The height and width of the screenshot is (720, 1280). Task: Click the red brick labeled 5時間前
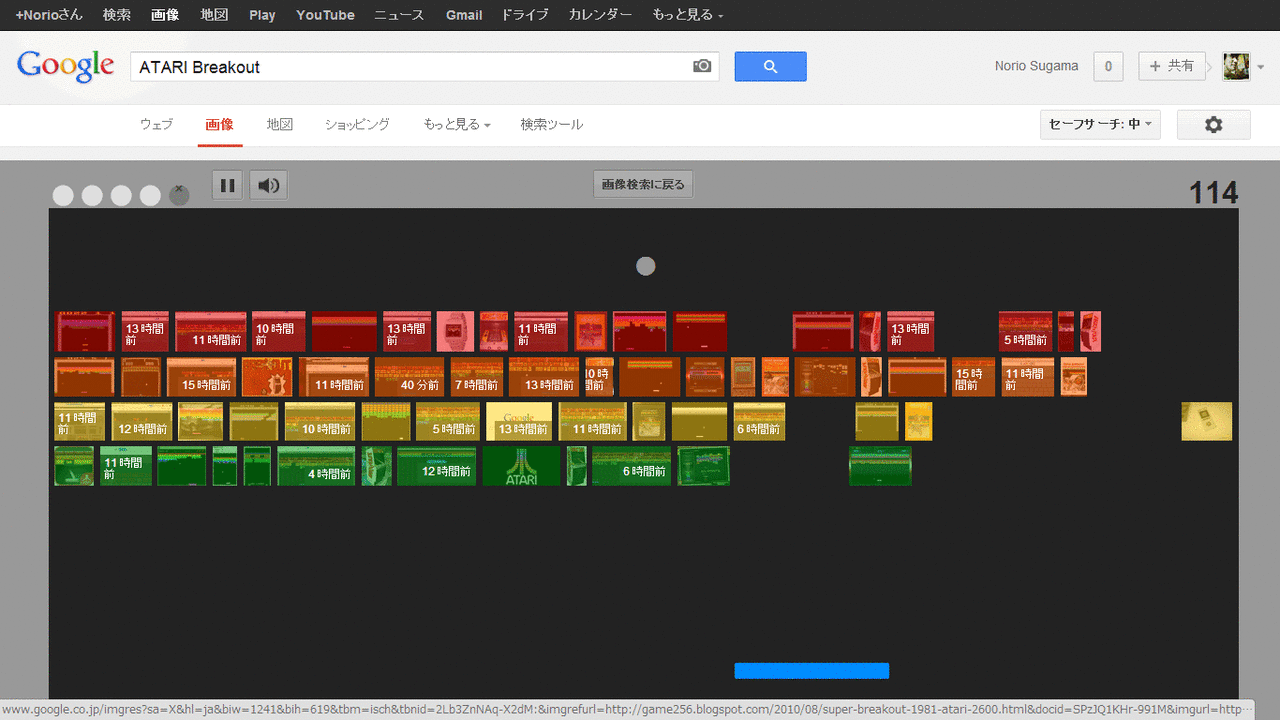(x=1025, y=331)
